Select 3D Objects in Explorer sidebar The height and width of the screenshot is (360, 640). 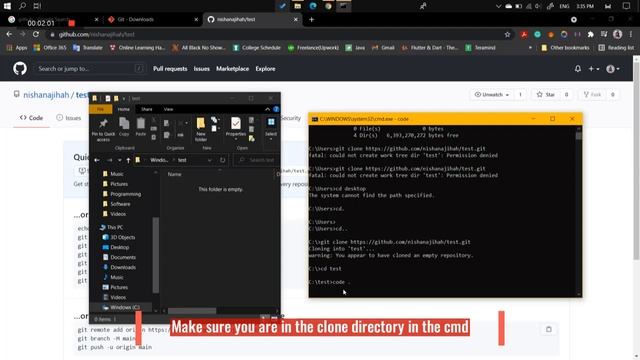point(122,238)
